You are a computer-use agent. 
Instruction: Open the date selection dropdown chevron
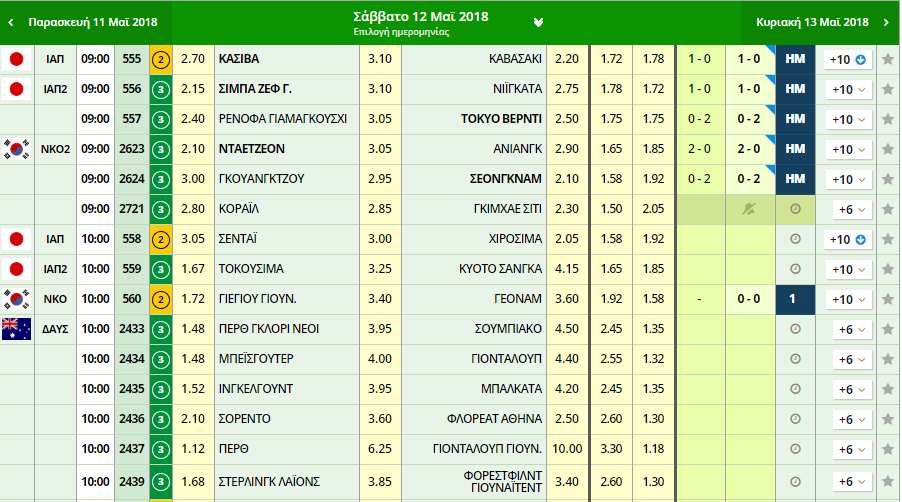538,22
